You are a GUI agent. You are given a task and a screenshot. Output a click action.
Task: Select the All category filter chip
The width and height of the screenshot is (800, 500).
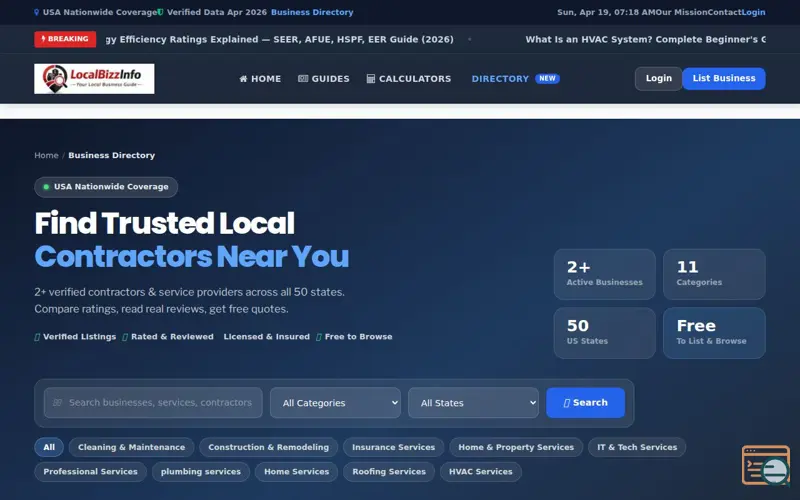[x=49, y=447]
